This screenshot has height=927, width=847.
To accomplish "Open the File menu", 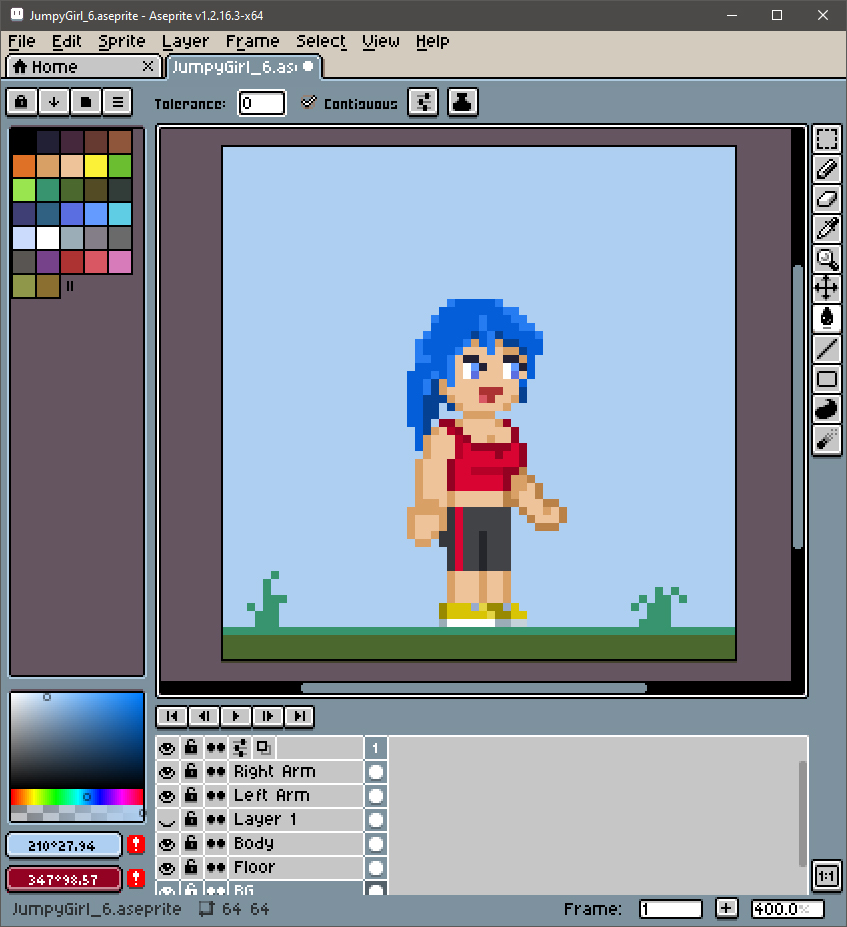I will click(22, 41).
